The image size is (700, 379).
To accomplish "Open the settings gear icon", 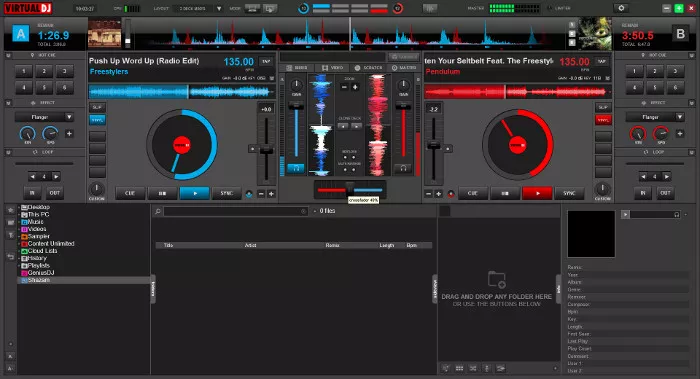I will [x=621, y=8].
